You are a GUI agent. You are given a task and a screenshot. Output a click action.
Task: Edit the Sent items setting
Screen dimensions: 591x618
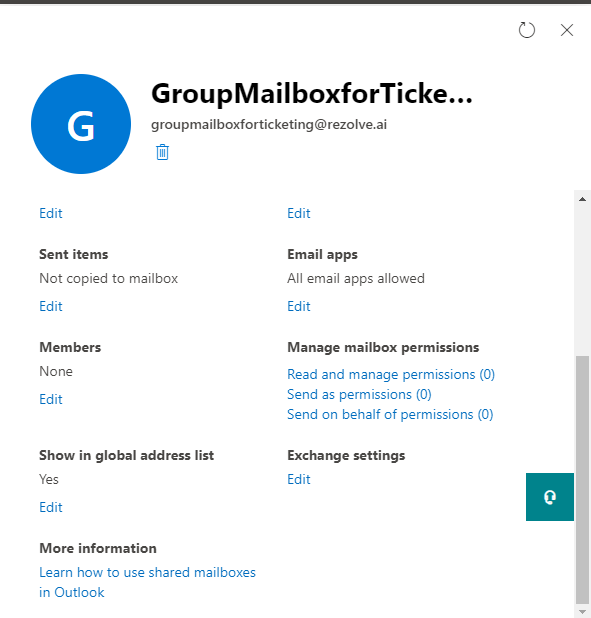[x=51, y=306]
